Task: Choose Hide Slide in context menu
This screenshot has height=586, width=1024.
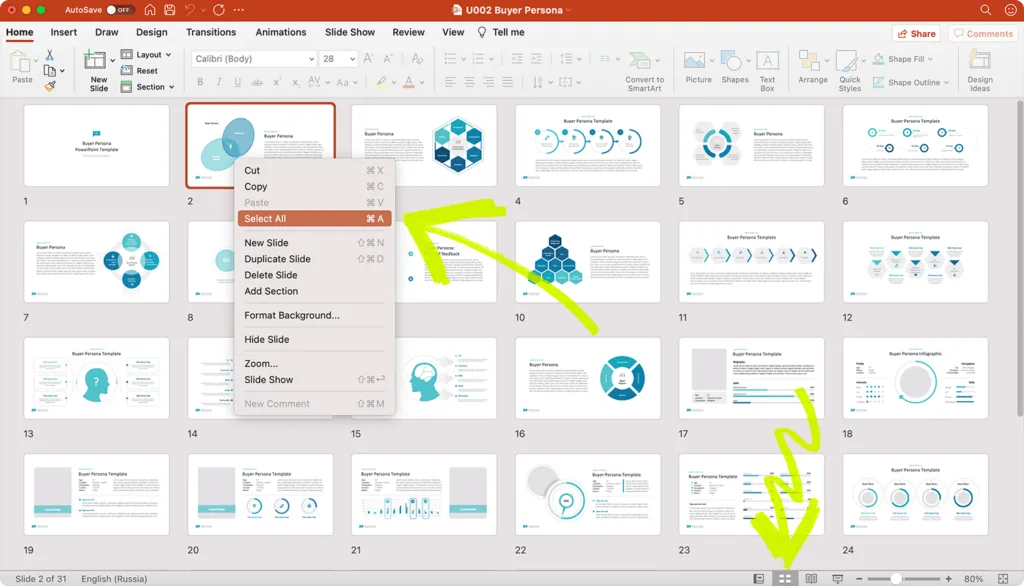Action: tap(314, 339)
